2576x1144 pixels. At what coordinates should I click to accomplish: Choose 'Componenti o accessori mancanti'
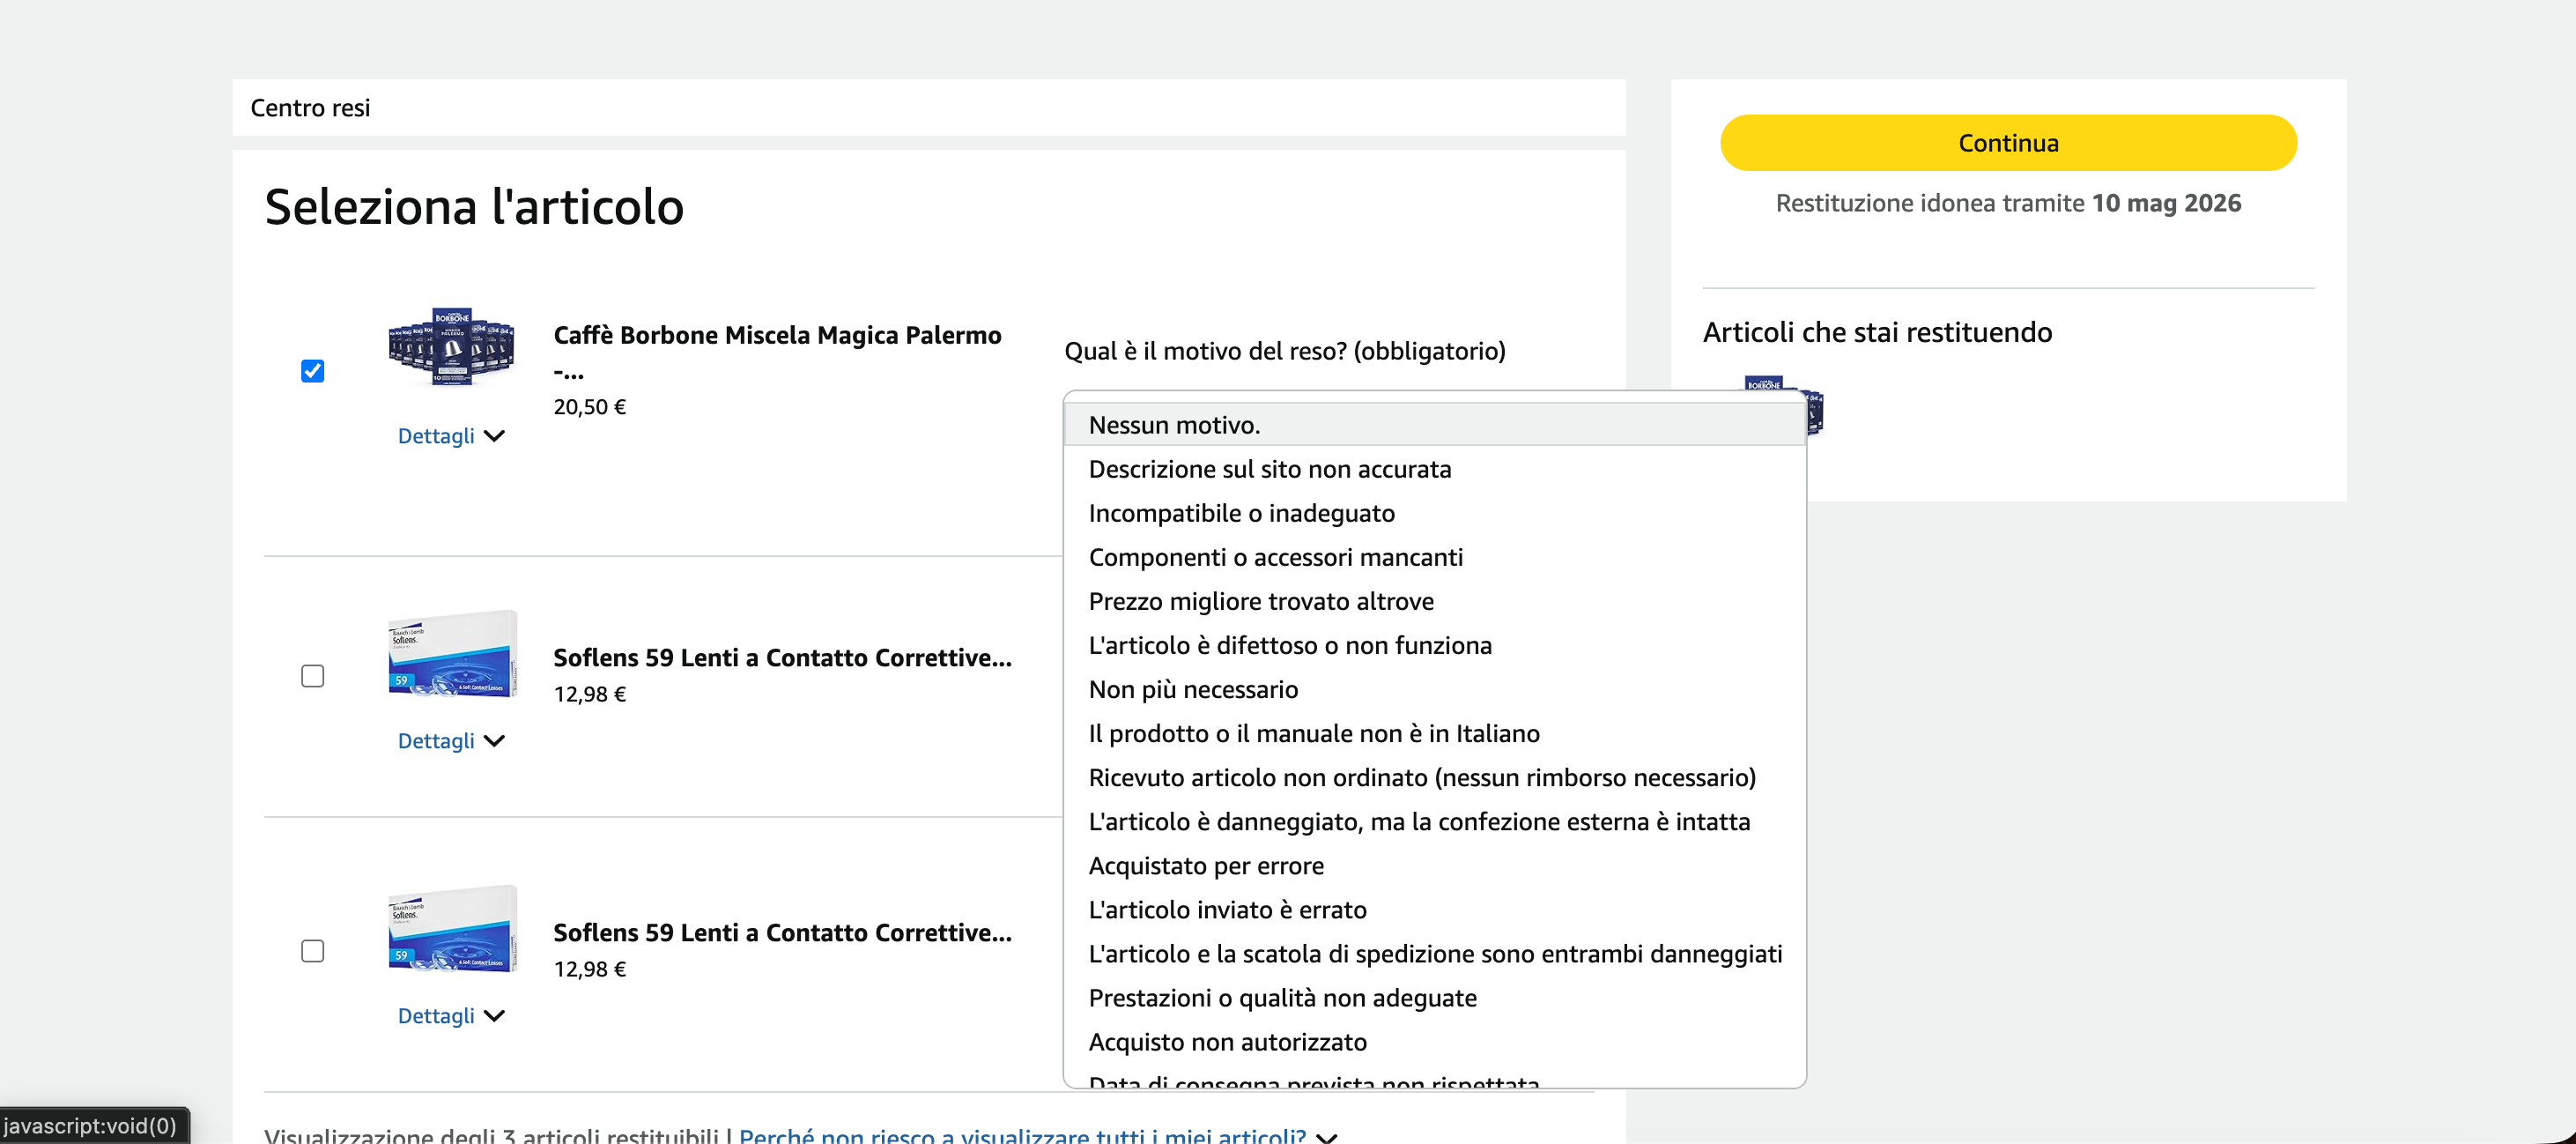(x=1435, y=557)
